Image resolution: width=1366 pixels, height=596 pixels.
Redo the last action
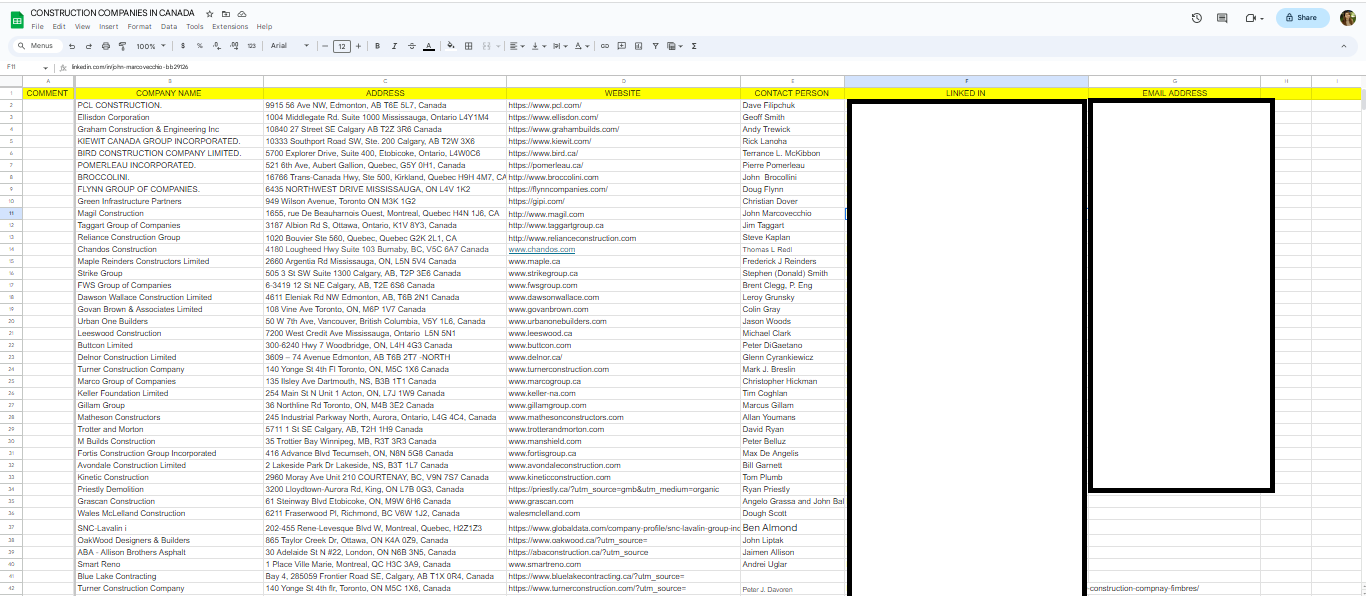coord(89,46)
